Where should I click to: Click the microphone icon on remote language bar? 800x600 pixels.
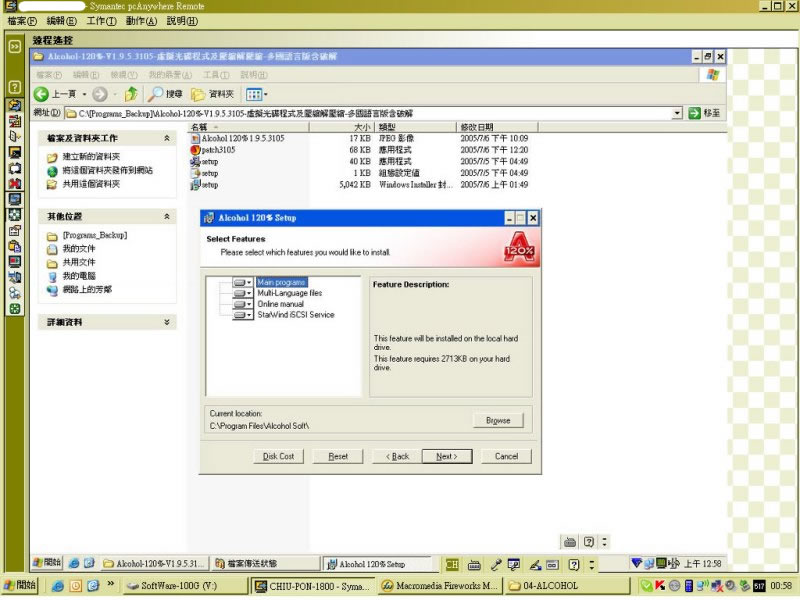coord(495,564)
